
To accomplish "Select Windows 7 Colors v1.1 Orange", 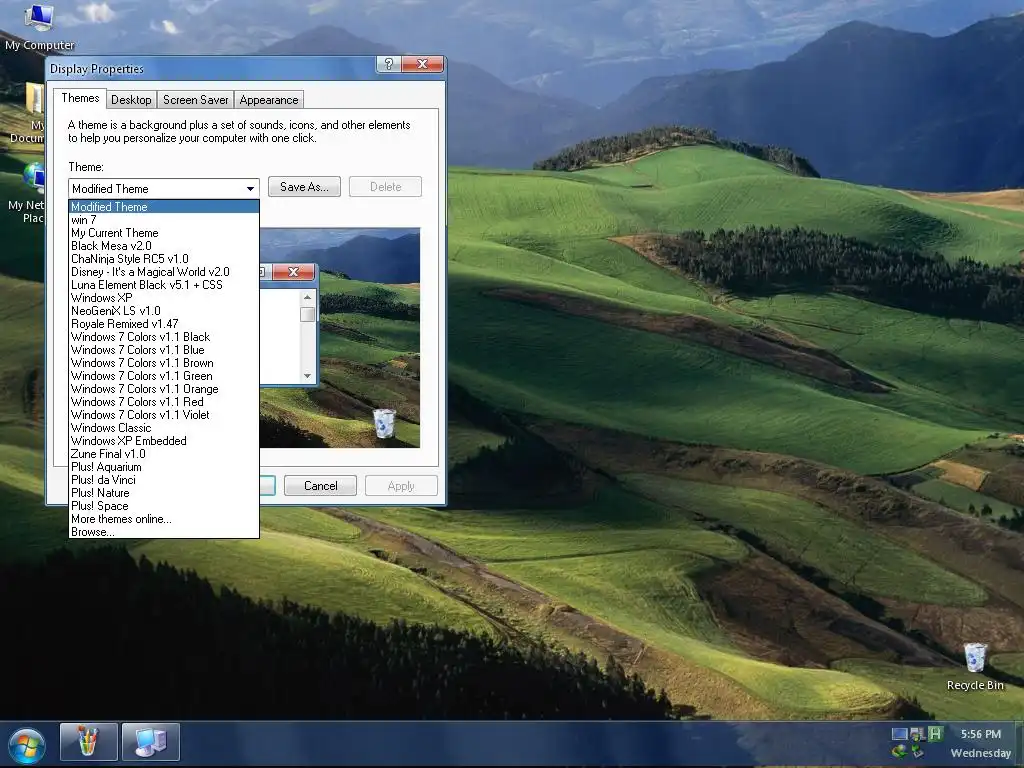I will 164,389.
